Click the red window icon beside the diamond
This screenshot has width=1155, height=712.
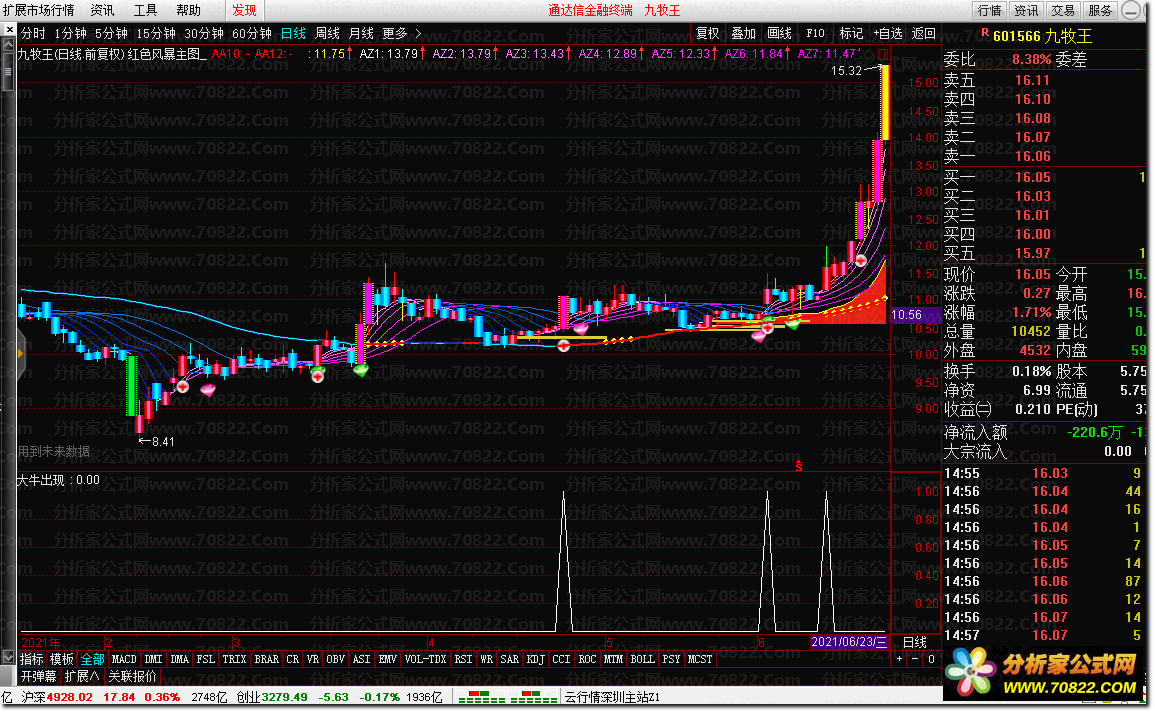[x=883, y=54]
